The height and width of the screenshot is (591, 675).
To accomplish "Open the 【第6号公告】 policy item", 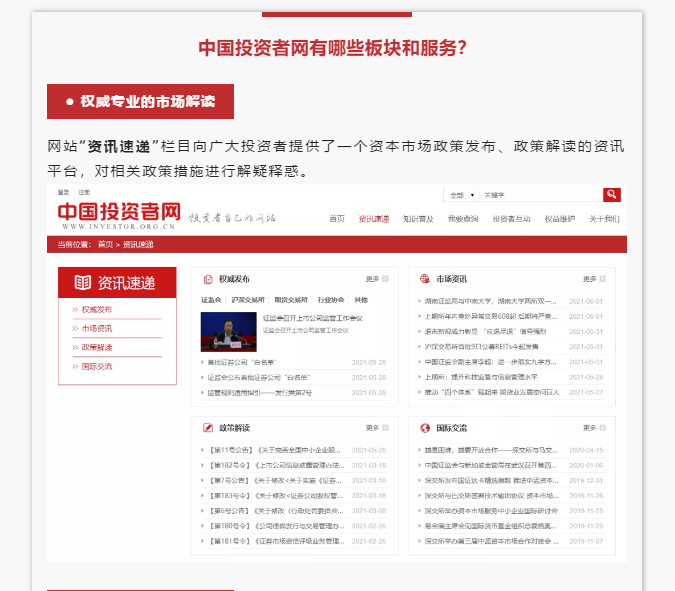I will click(x=276, y=511).
